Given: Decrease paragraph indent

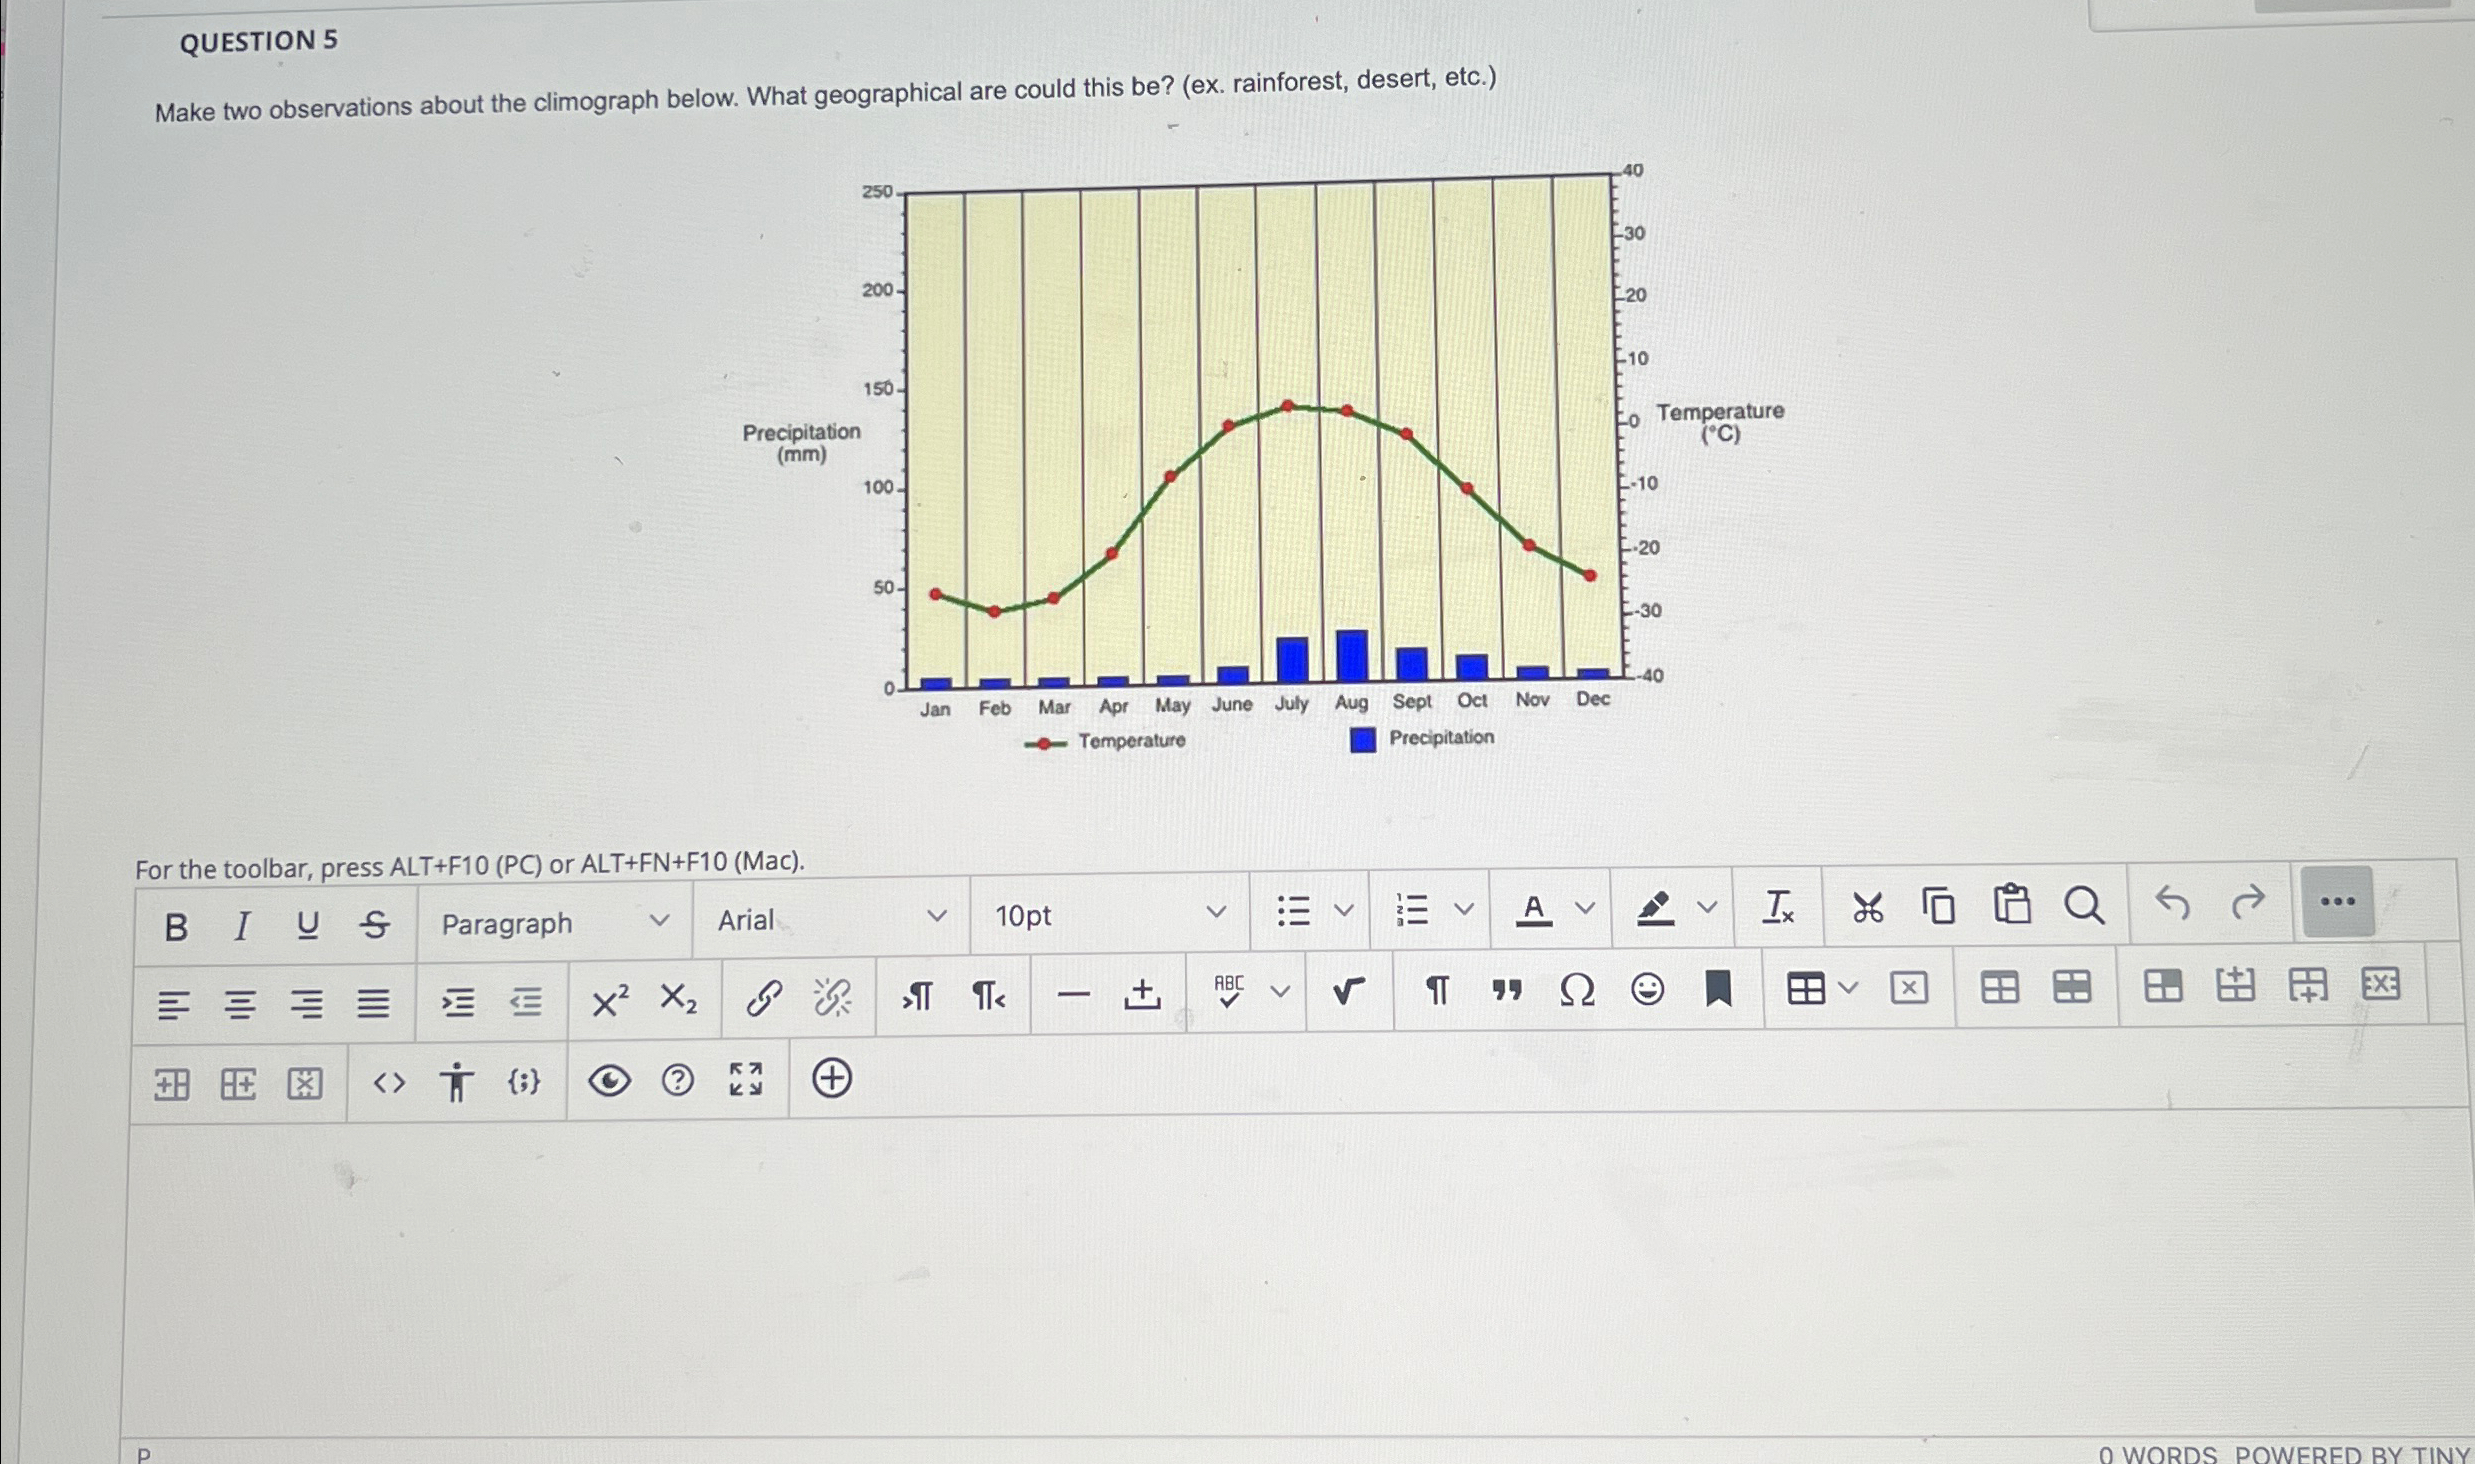Looking at the screenshot, I should 525,1000.
